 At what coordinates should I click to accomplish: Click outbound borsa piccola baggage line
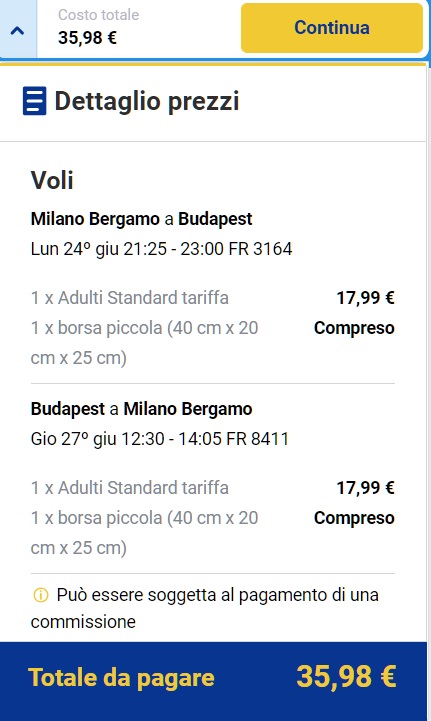click(x=144, y=343)
